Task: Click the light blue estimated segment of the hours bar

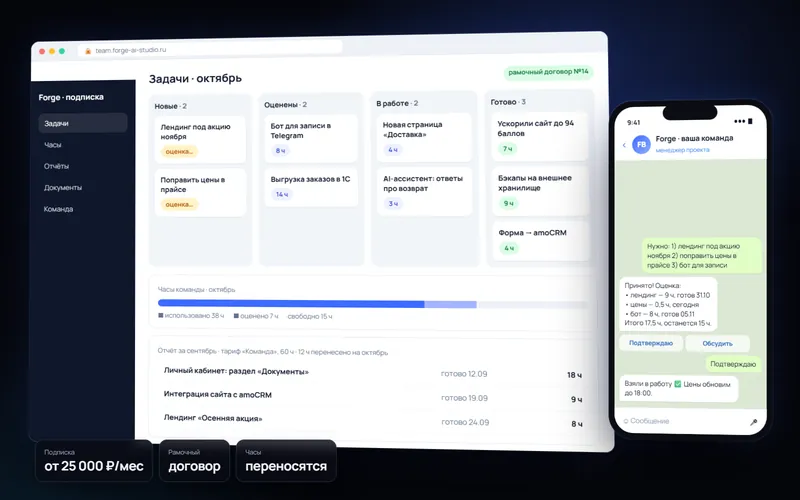Action: click(450, 304)
